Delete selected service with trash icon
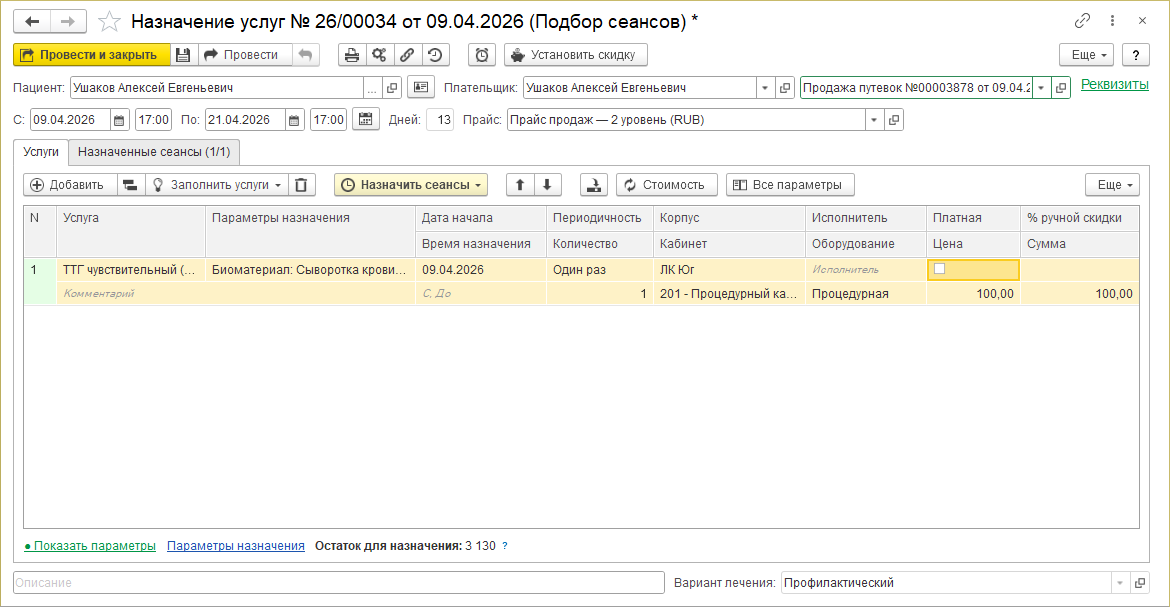The width and height of the screenshot is (1170, 607). 301,184
